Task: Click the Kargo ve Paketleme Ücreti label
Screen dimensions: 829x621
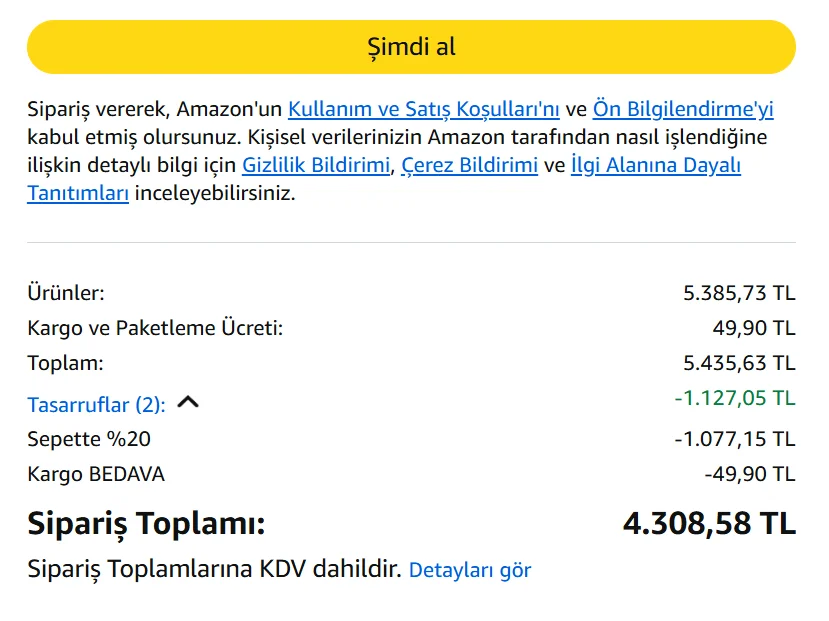Action: point(155,328)
